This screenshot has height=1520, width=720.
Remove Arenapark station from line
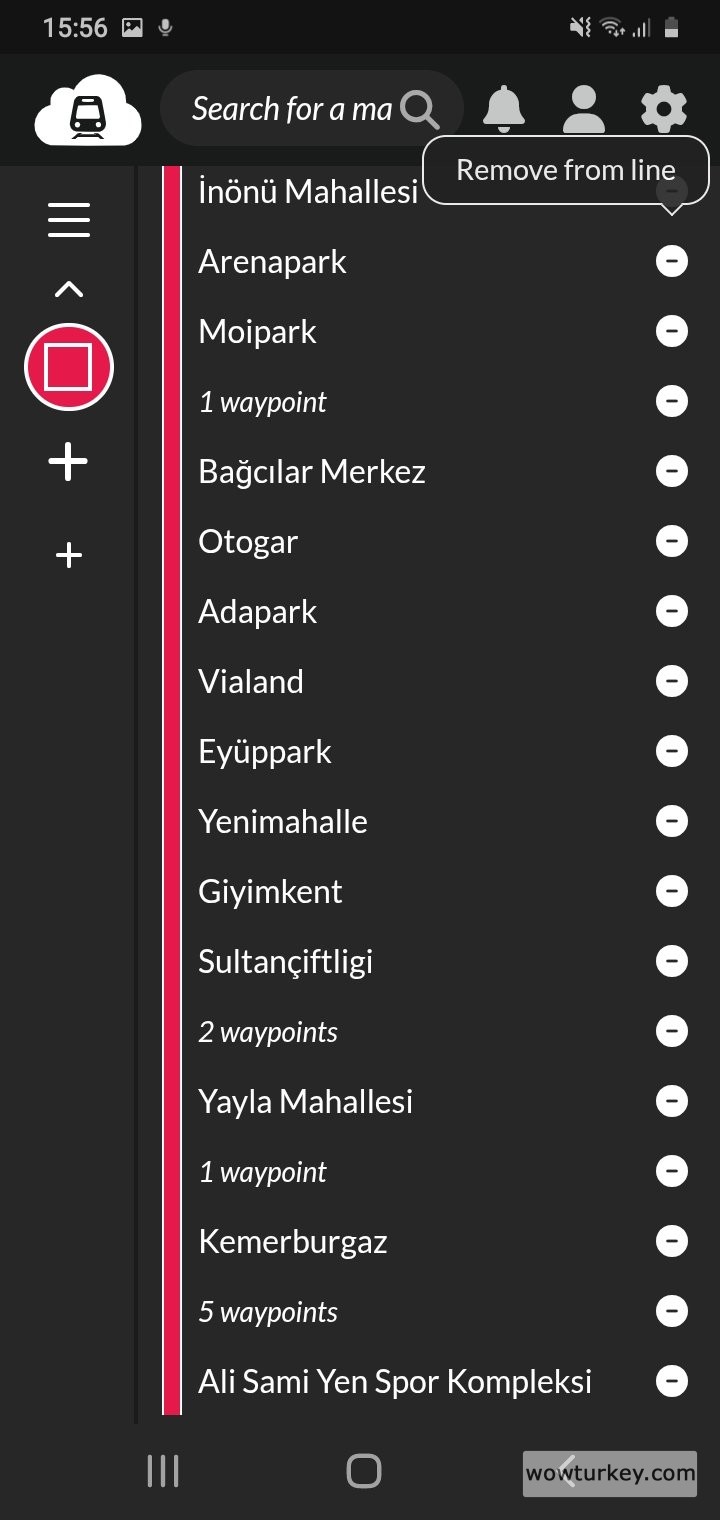coord(672,261)
